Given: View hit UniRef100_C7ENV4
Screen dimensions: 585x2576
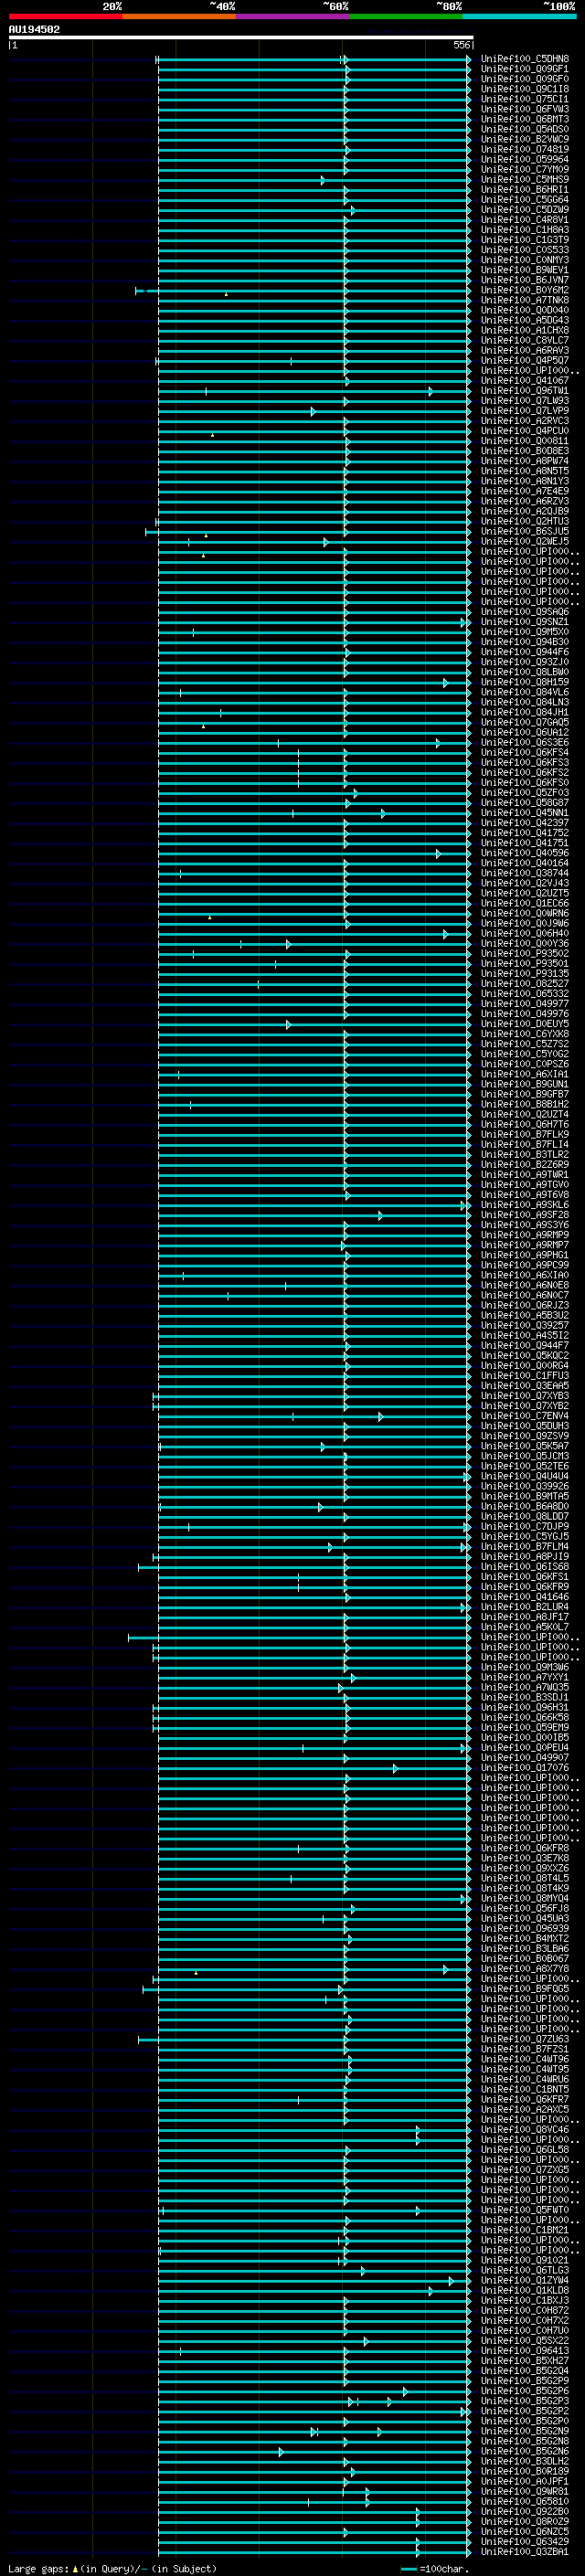Looking at the screenshot, I should pos(525,1416).
